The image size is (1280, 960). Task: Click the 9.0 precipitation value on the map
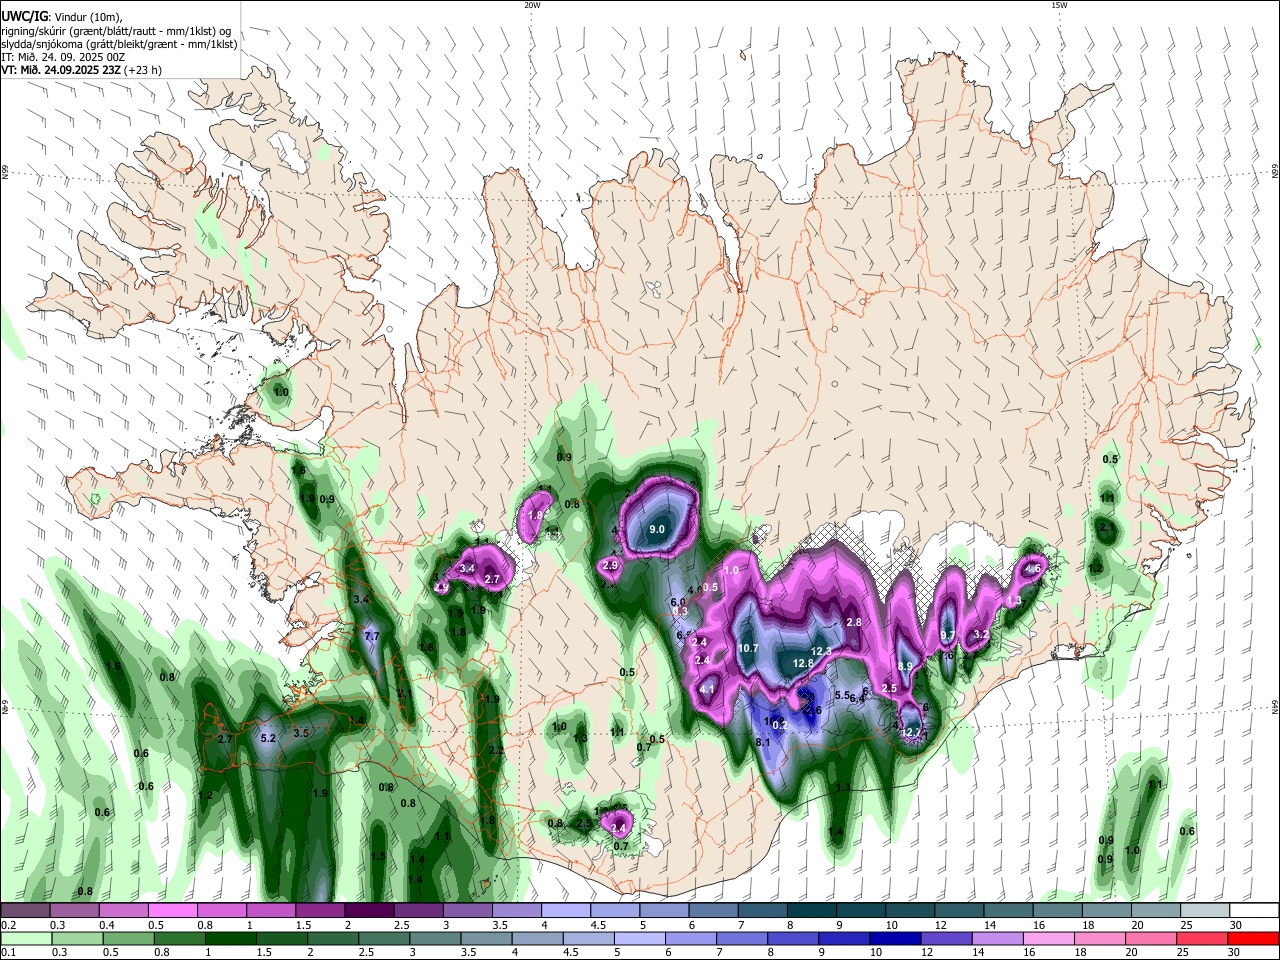(x=657, y=529)
